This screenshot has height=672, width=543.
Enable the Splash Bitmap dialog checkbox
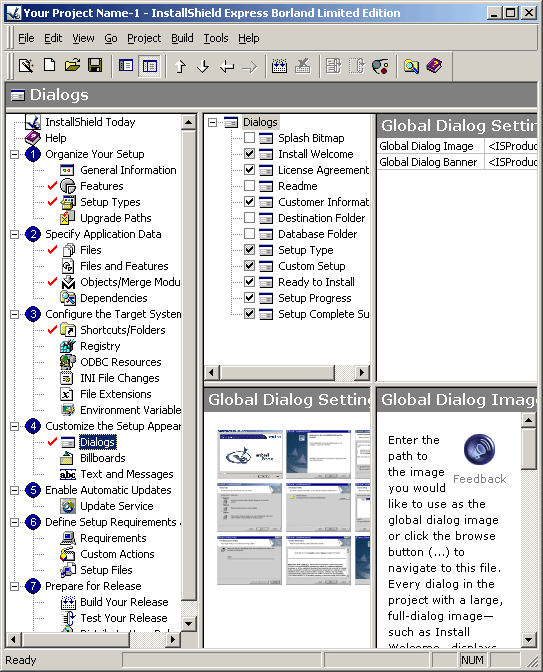249,138
